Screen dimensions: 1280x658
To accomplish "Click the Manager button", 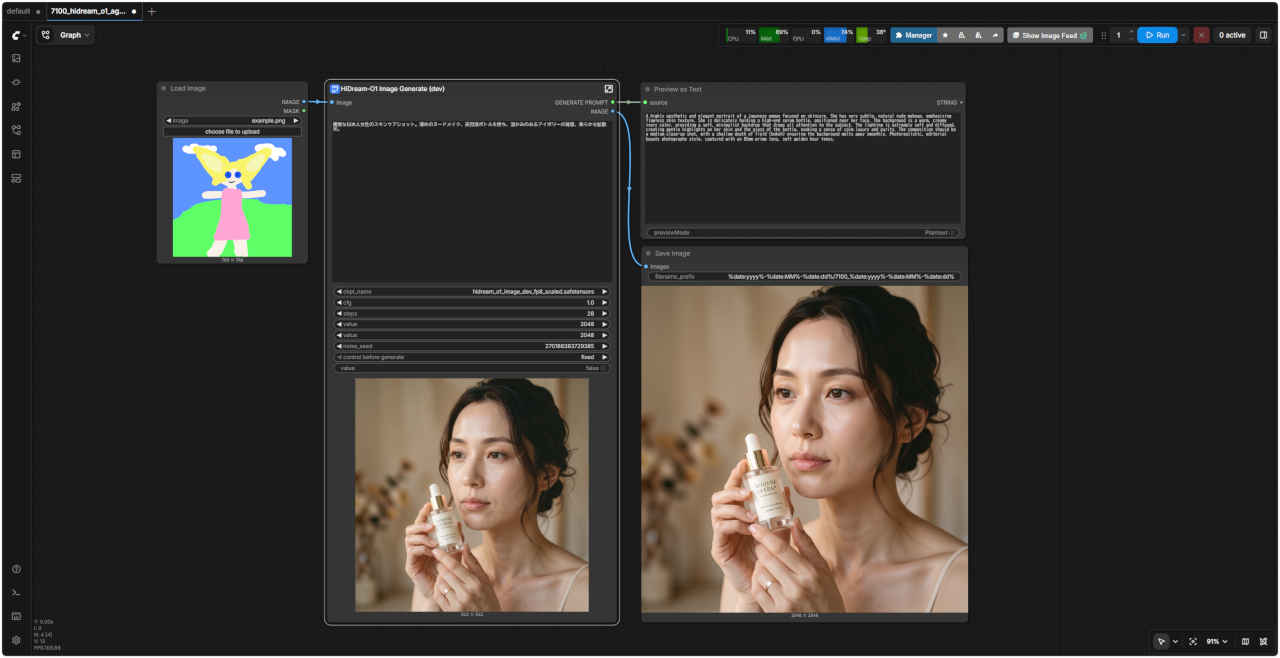I will click(x=913, y=35).
